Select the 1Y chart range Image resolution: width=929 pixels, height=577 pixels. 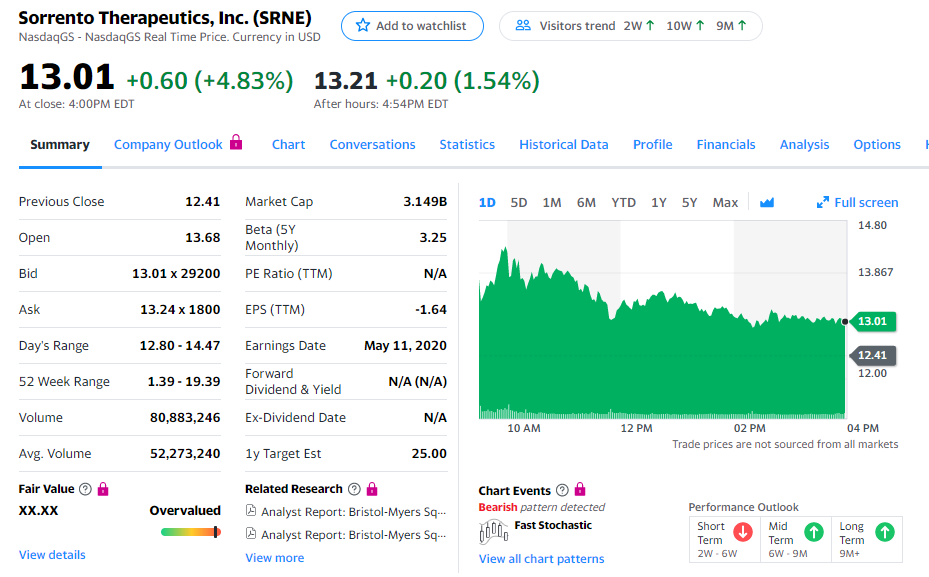click(x=659, y=203)
